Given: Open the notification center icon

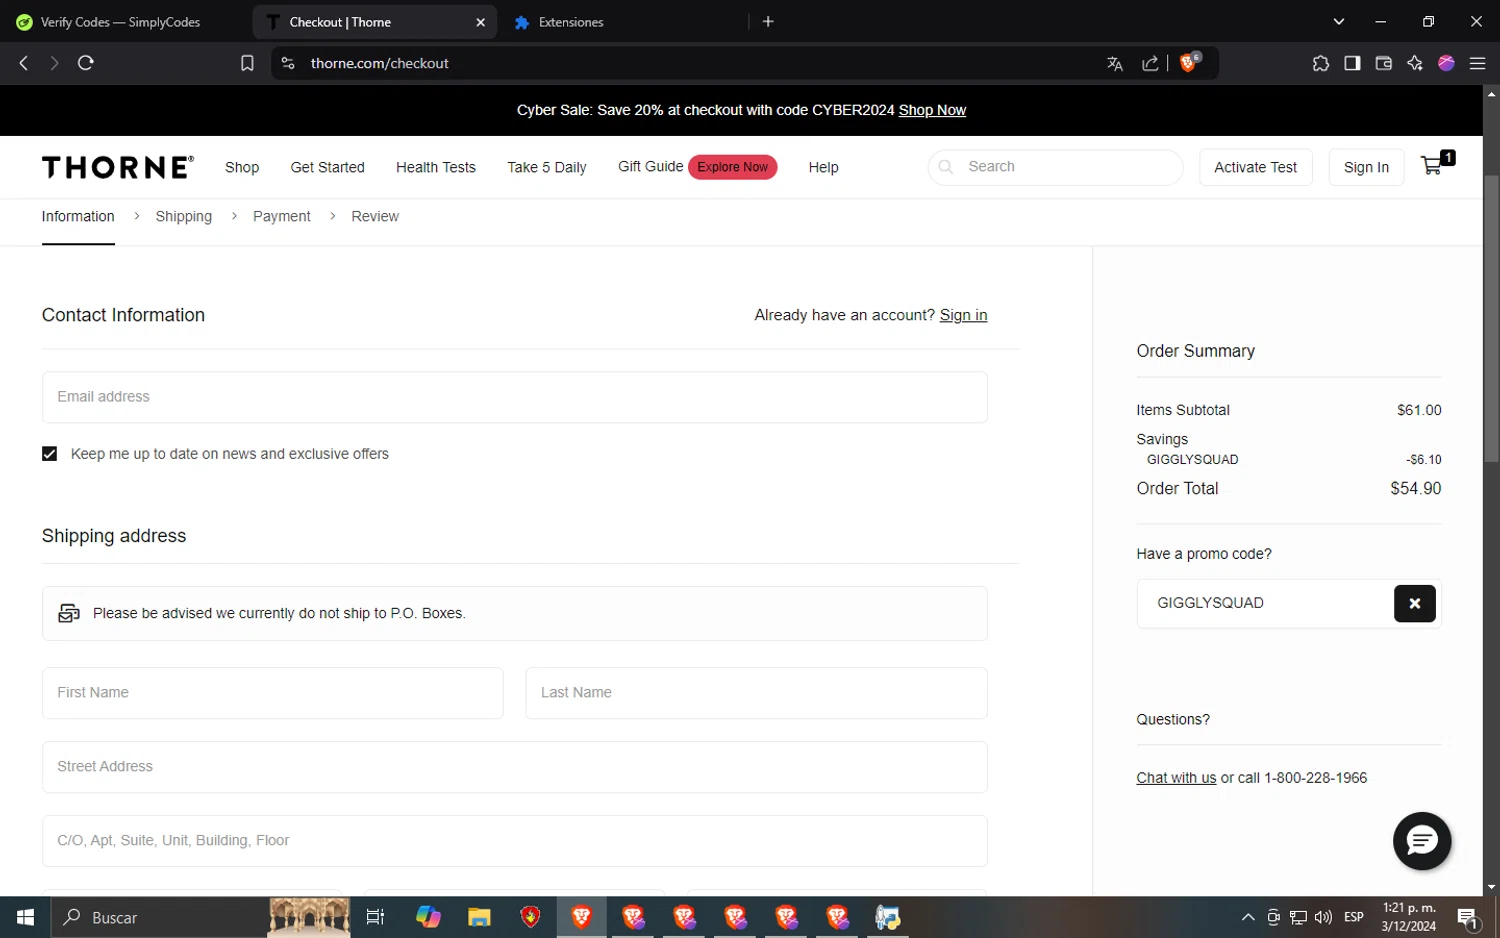Looking at the screenshot, I should [x=1468, y=917].
